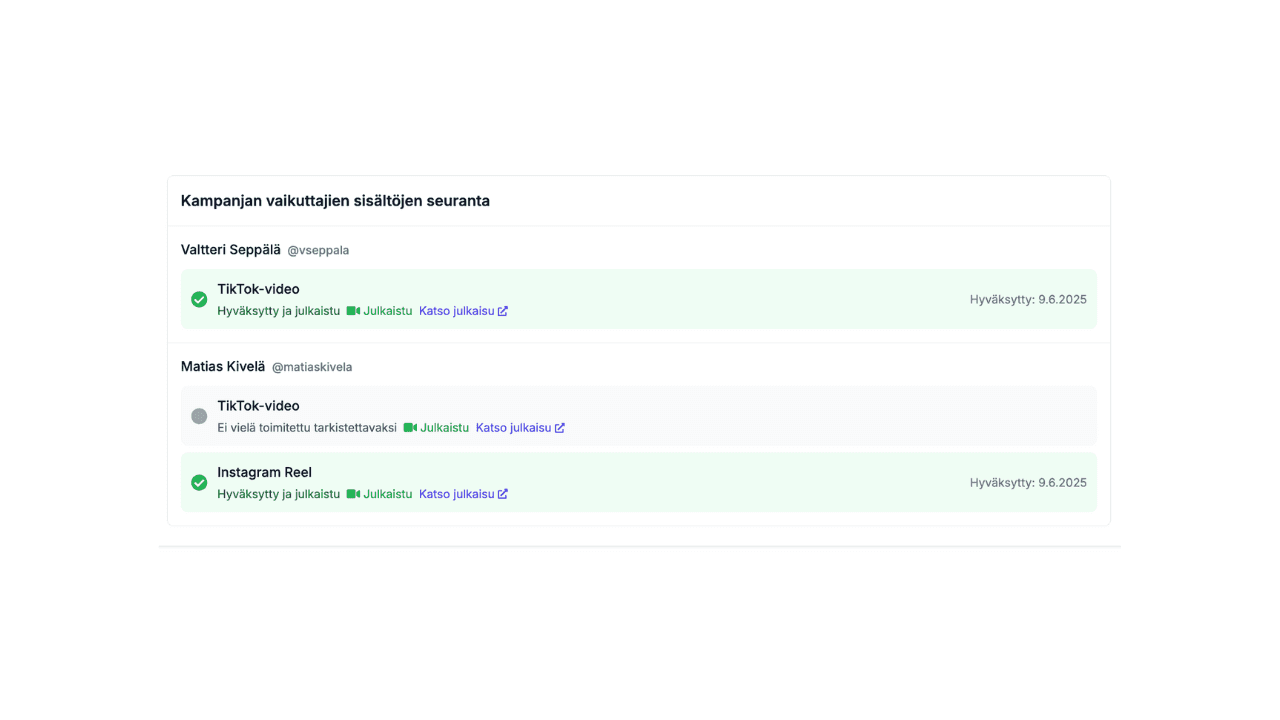1280x720 pixels.
Task: Click heading Kampanjan vaikuttajien sisältöjen seuranta
Action: click(x=335, y=201)
